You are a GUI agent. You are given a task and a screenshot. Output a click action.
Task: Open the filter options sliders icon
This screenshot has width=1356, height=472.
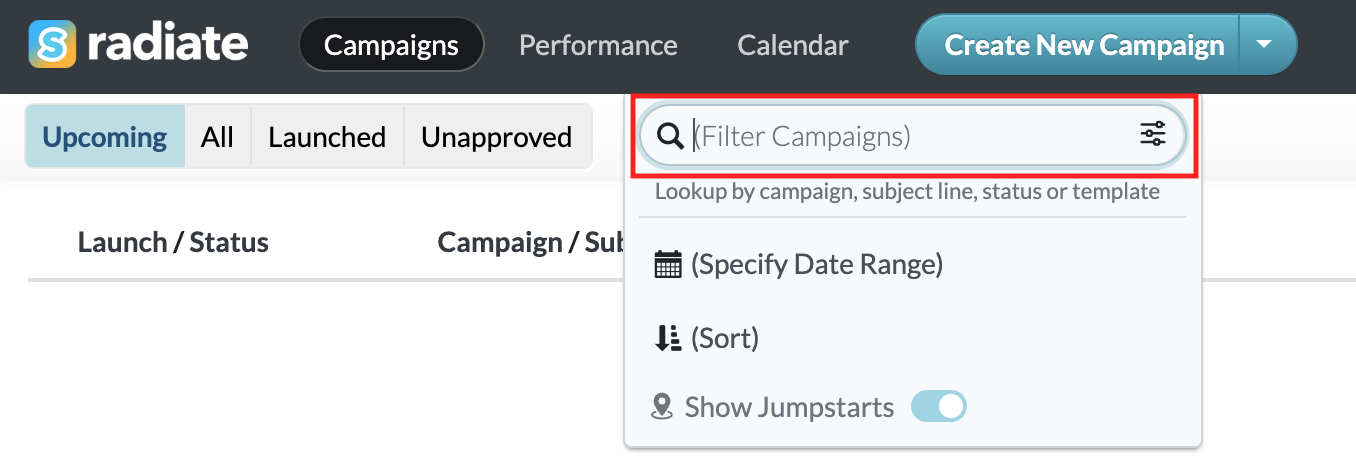pyautogui.click(x=1153, y=134)
